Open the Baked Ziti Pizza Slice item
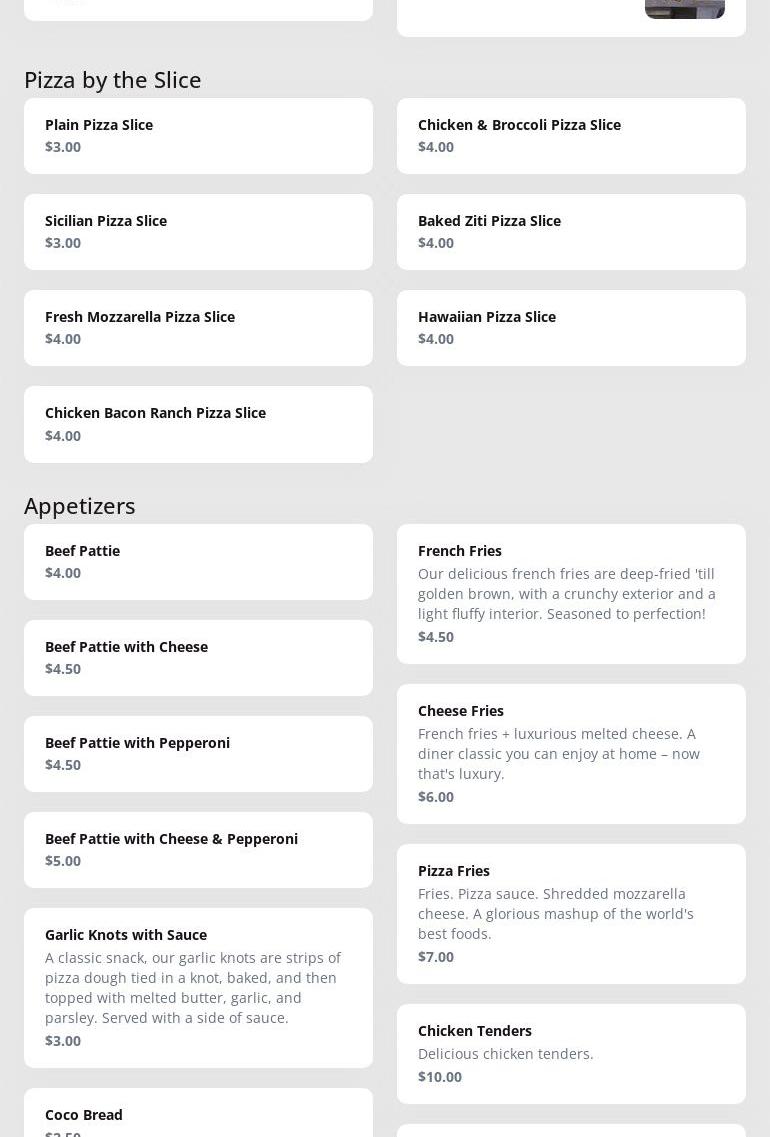The width and height of the screenshot is (770, 1137). coord(571,232)
